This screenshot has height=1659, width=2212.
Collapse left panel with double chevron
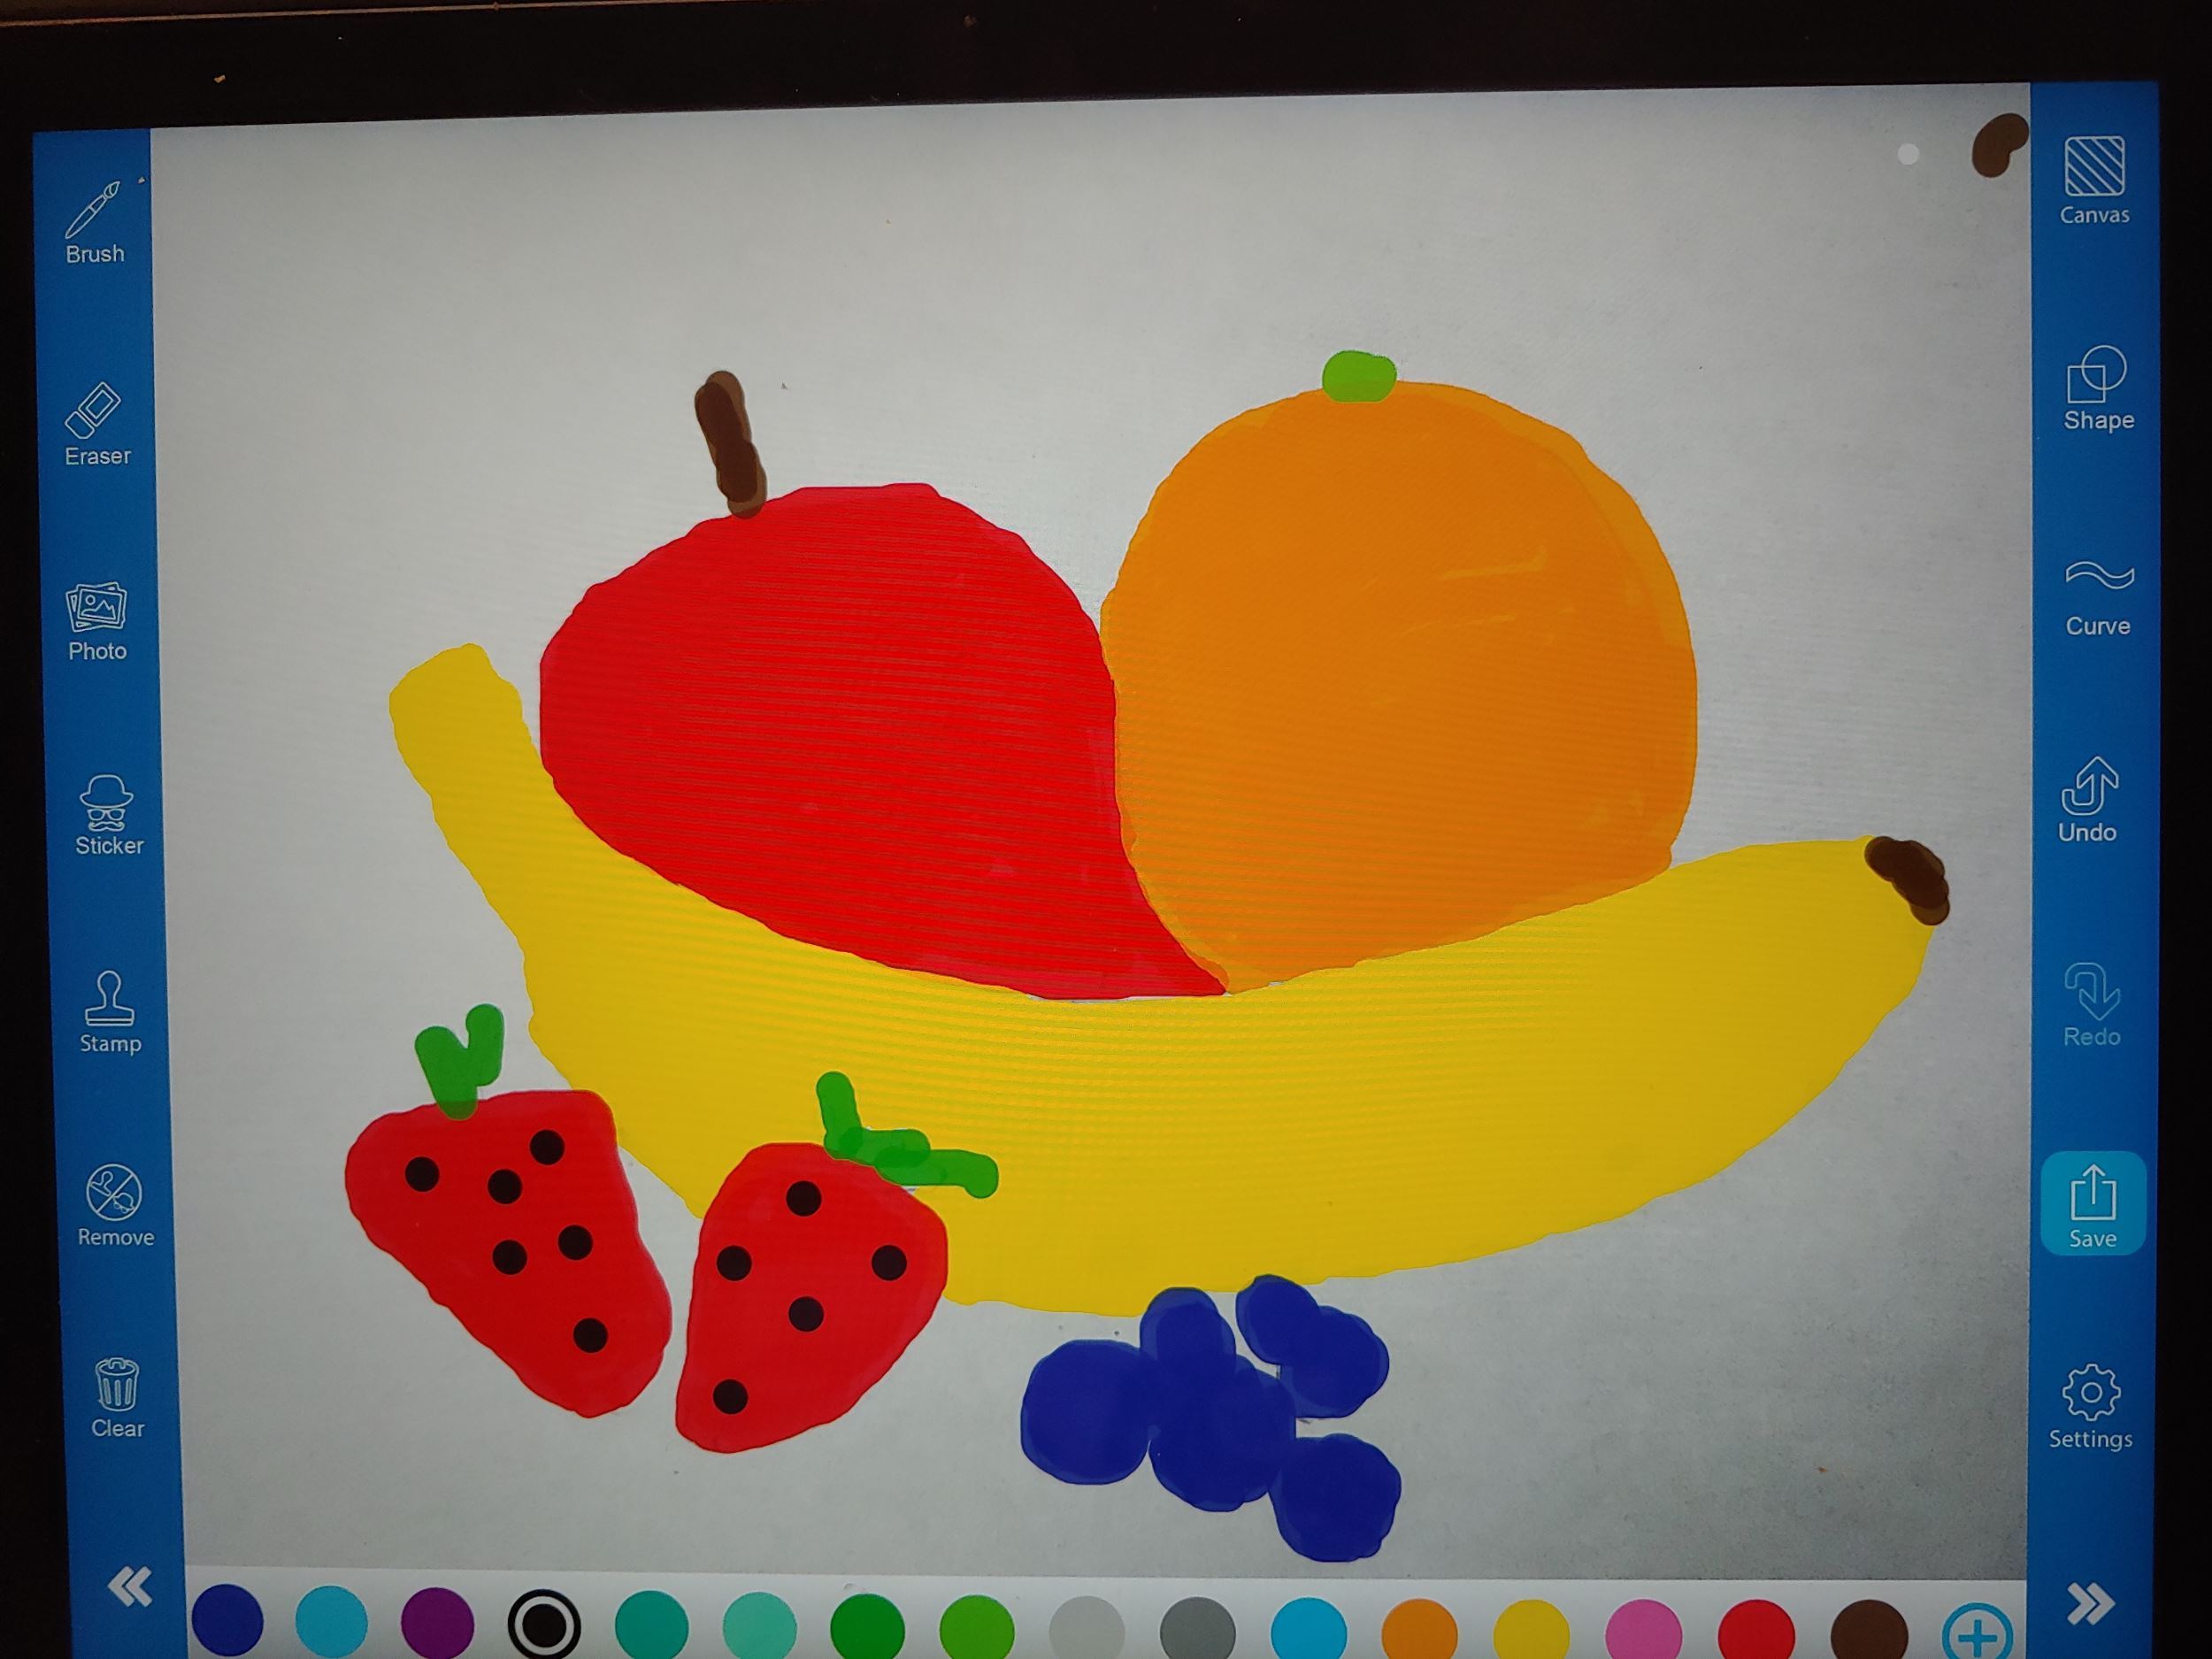(x=130, y=1587)
